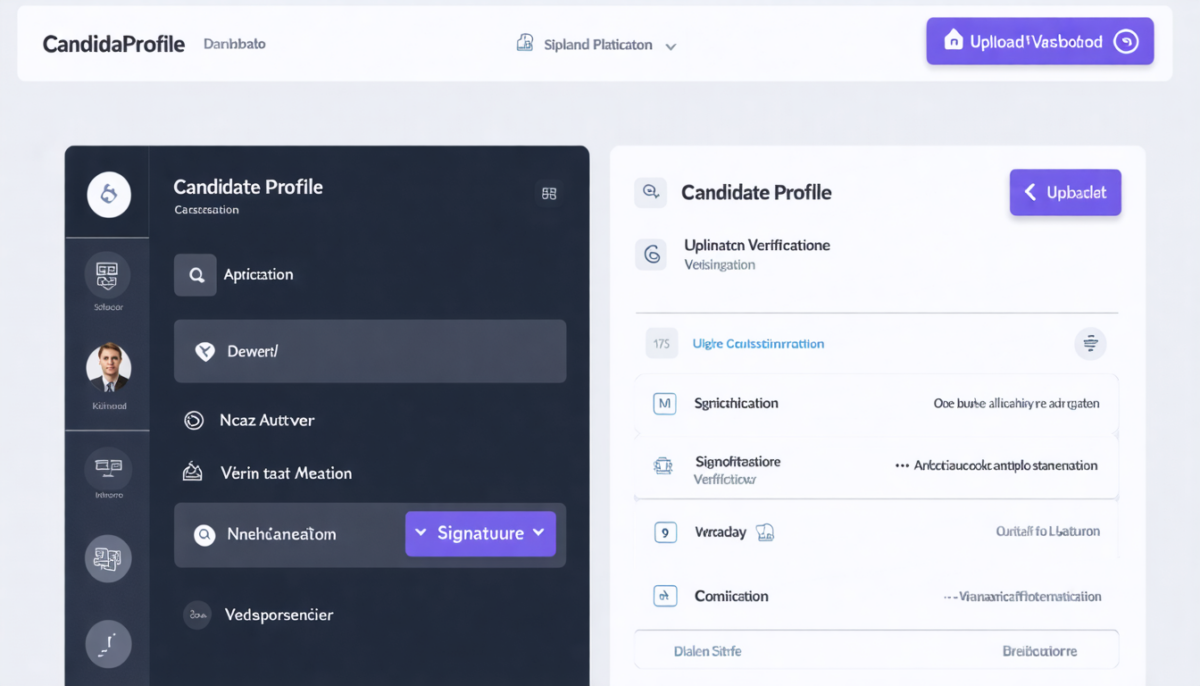Click the white circular logo in dark sidebar

[109, 195]
